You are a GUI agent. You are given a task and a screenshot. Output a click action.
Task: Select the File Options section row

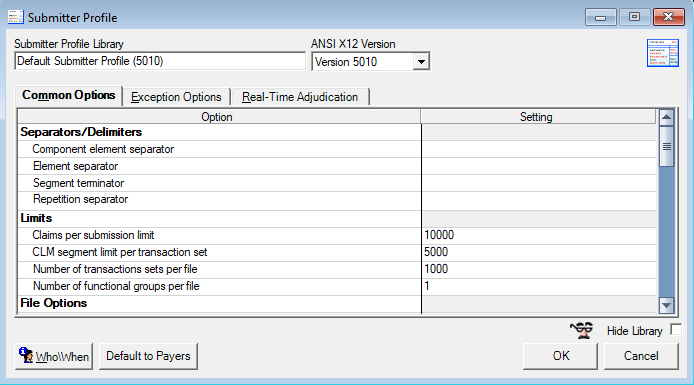click(x=219, y=304)
